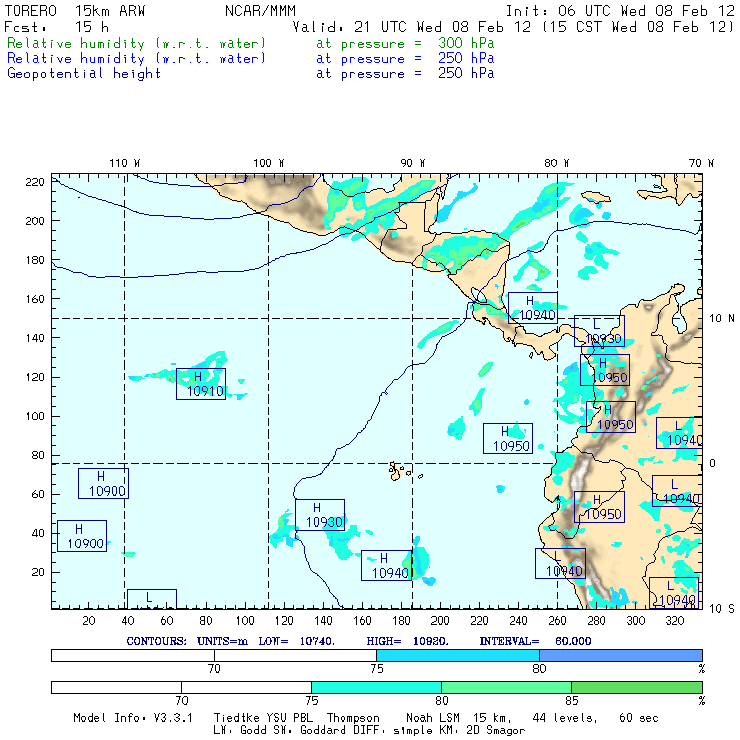The width and height of the screenshot is (740, 740).
Task: Select the NCAR/MMM header text
Action: [x=260, y=11]
